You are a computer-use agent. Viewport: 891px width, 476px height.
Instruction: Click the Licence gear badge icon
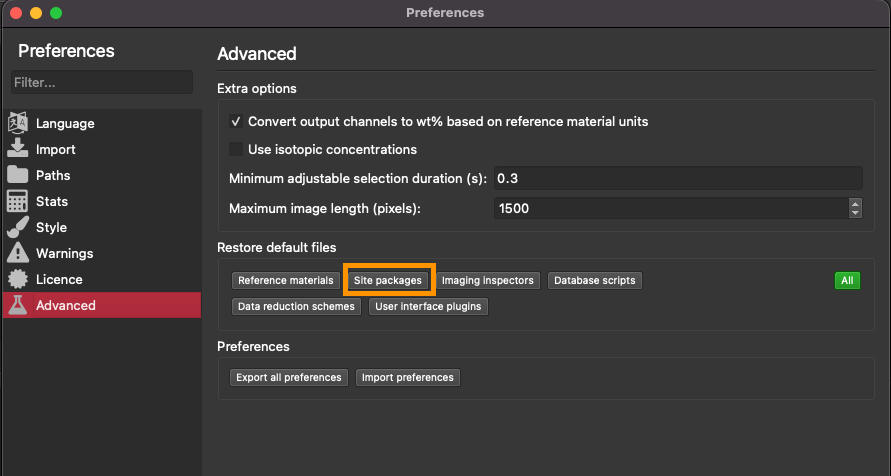pos(18,279)
